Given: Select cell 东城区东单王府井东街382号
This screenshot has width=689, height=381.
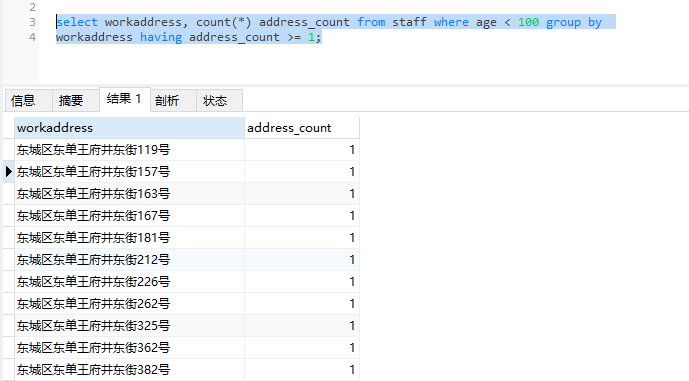Looking at the screenshot, I should pyautogui.click(x=129, y=370).
